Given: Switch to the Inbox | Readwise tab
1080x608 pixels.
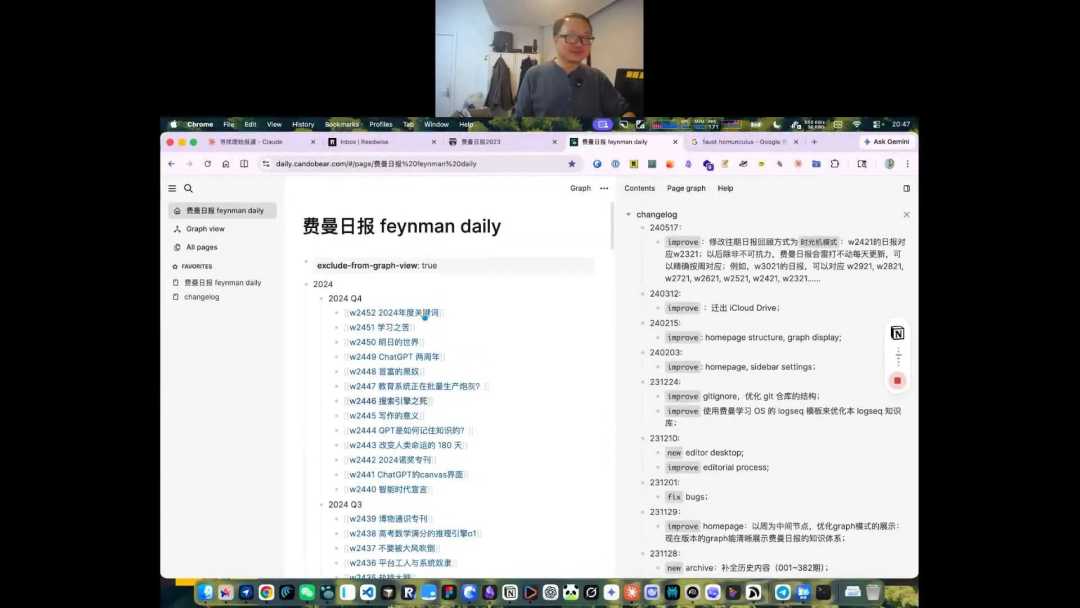Looking at the screenshot, I should coord(382,142).
